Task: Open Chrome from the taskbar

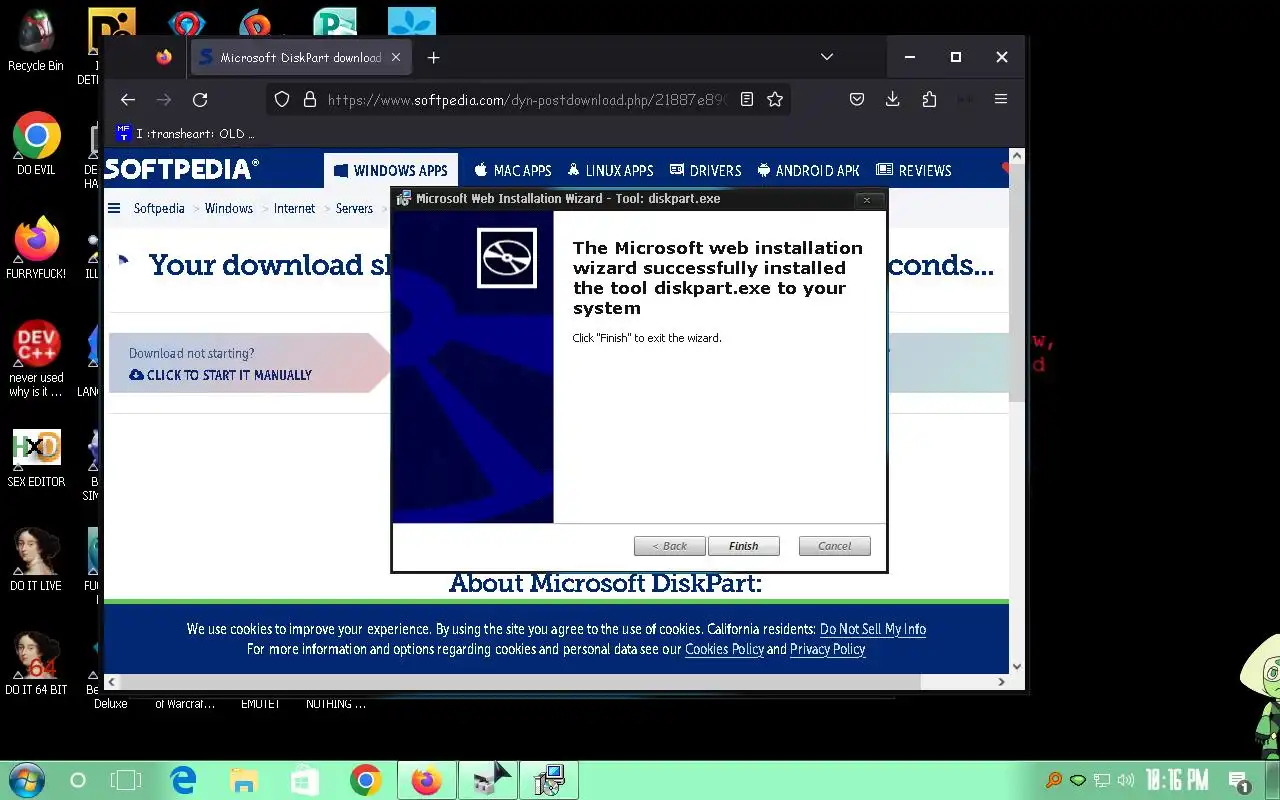Action: (366, 780)
